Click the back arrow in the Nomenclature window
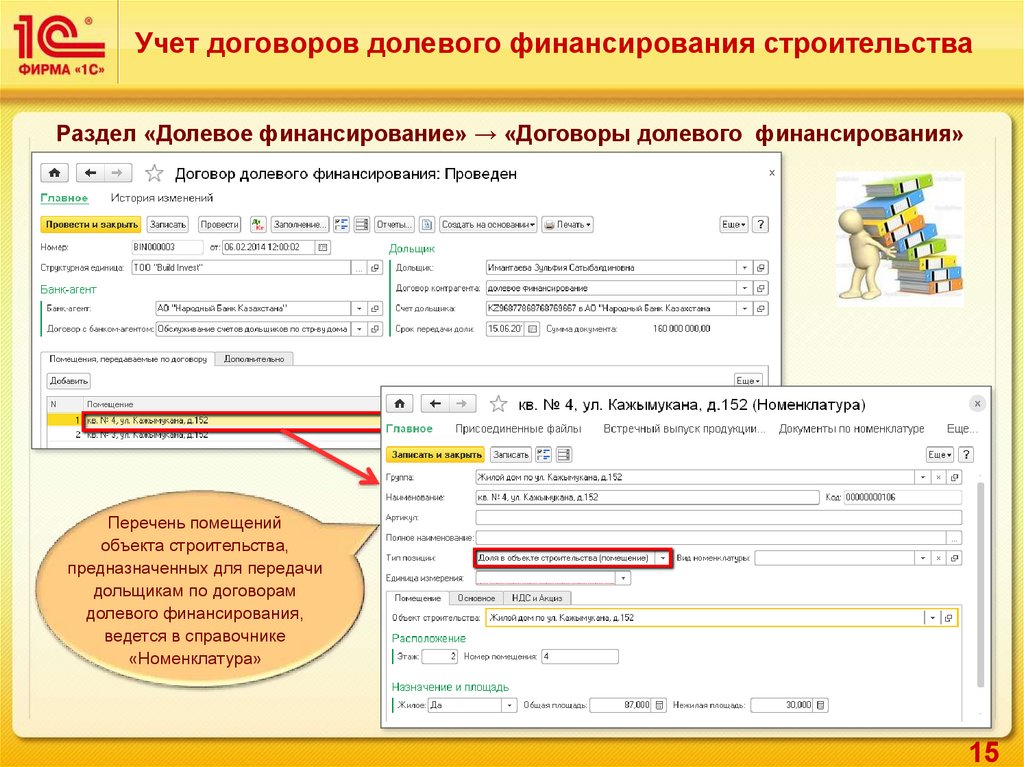Image resolution: width=1024 pixels, height=767 pixels. point(435,404)
